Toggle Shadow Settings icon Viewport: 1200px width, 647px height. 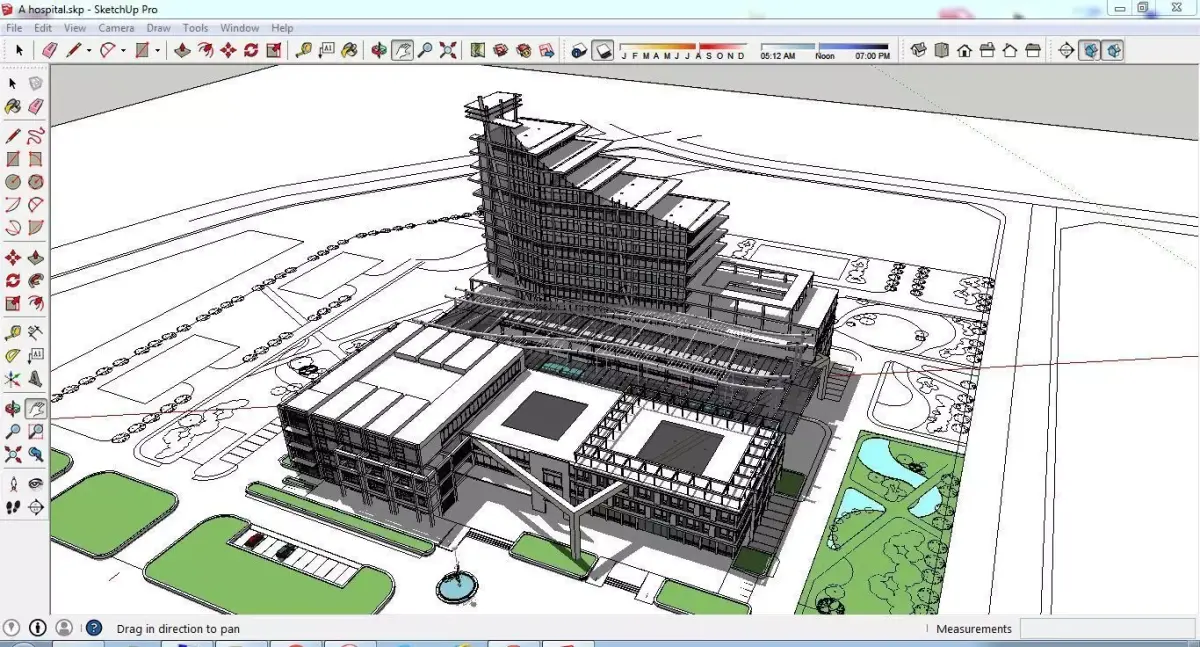[579, 50]
